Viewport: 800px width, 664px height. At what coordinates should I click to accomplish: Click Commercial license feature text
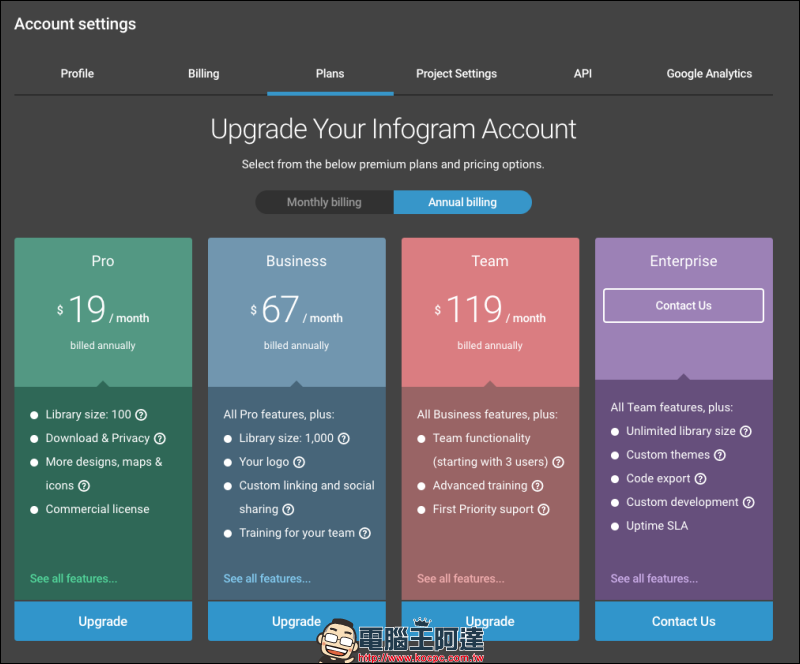pyautogui.click(x=97, y=509)
